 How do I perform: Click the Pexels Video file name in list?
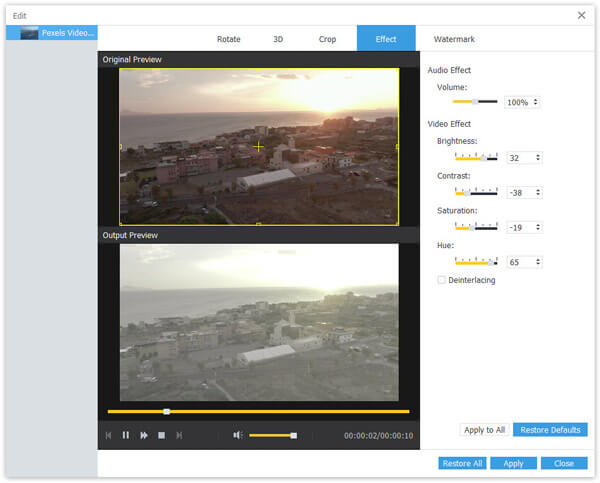coord(68,33)
